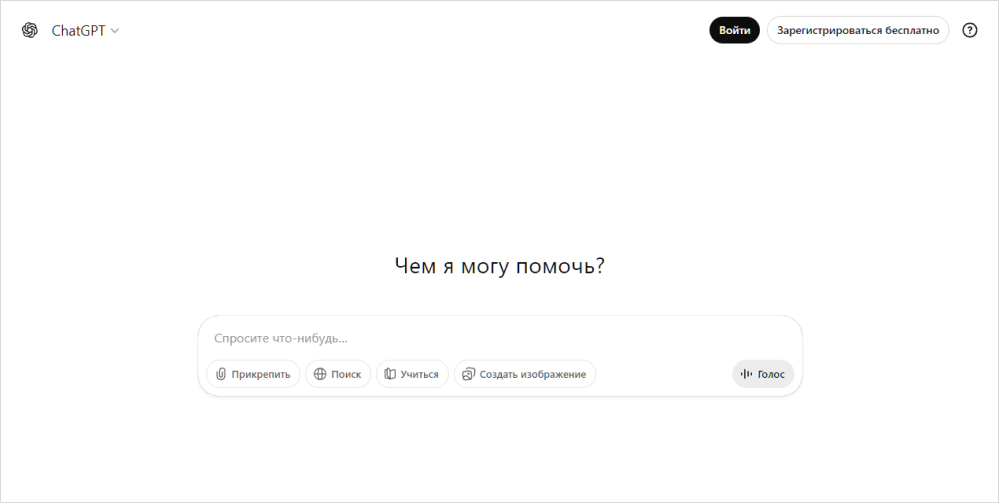This screenshot has width=999, height=503.
Task: Open help via the question mark icon
Action: (969, 30)
